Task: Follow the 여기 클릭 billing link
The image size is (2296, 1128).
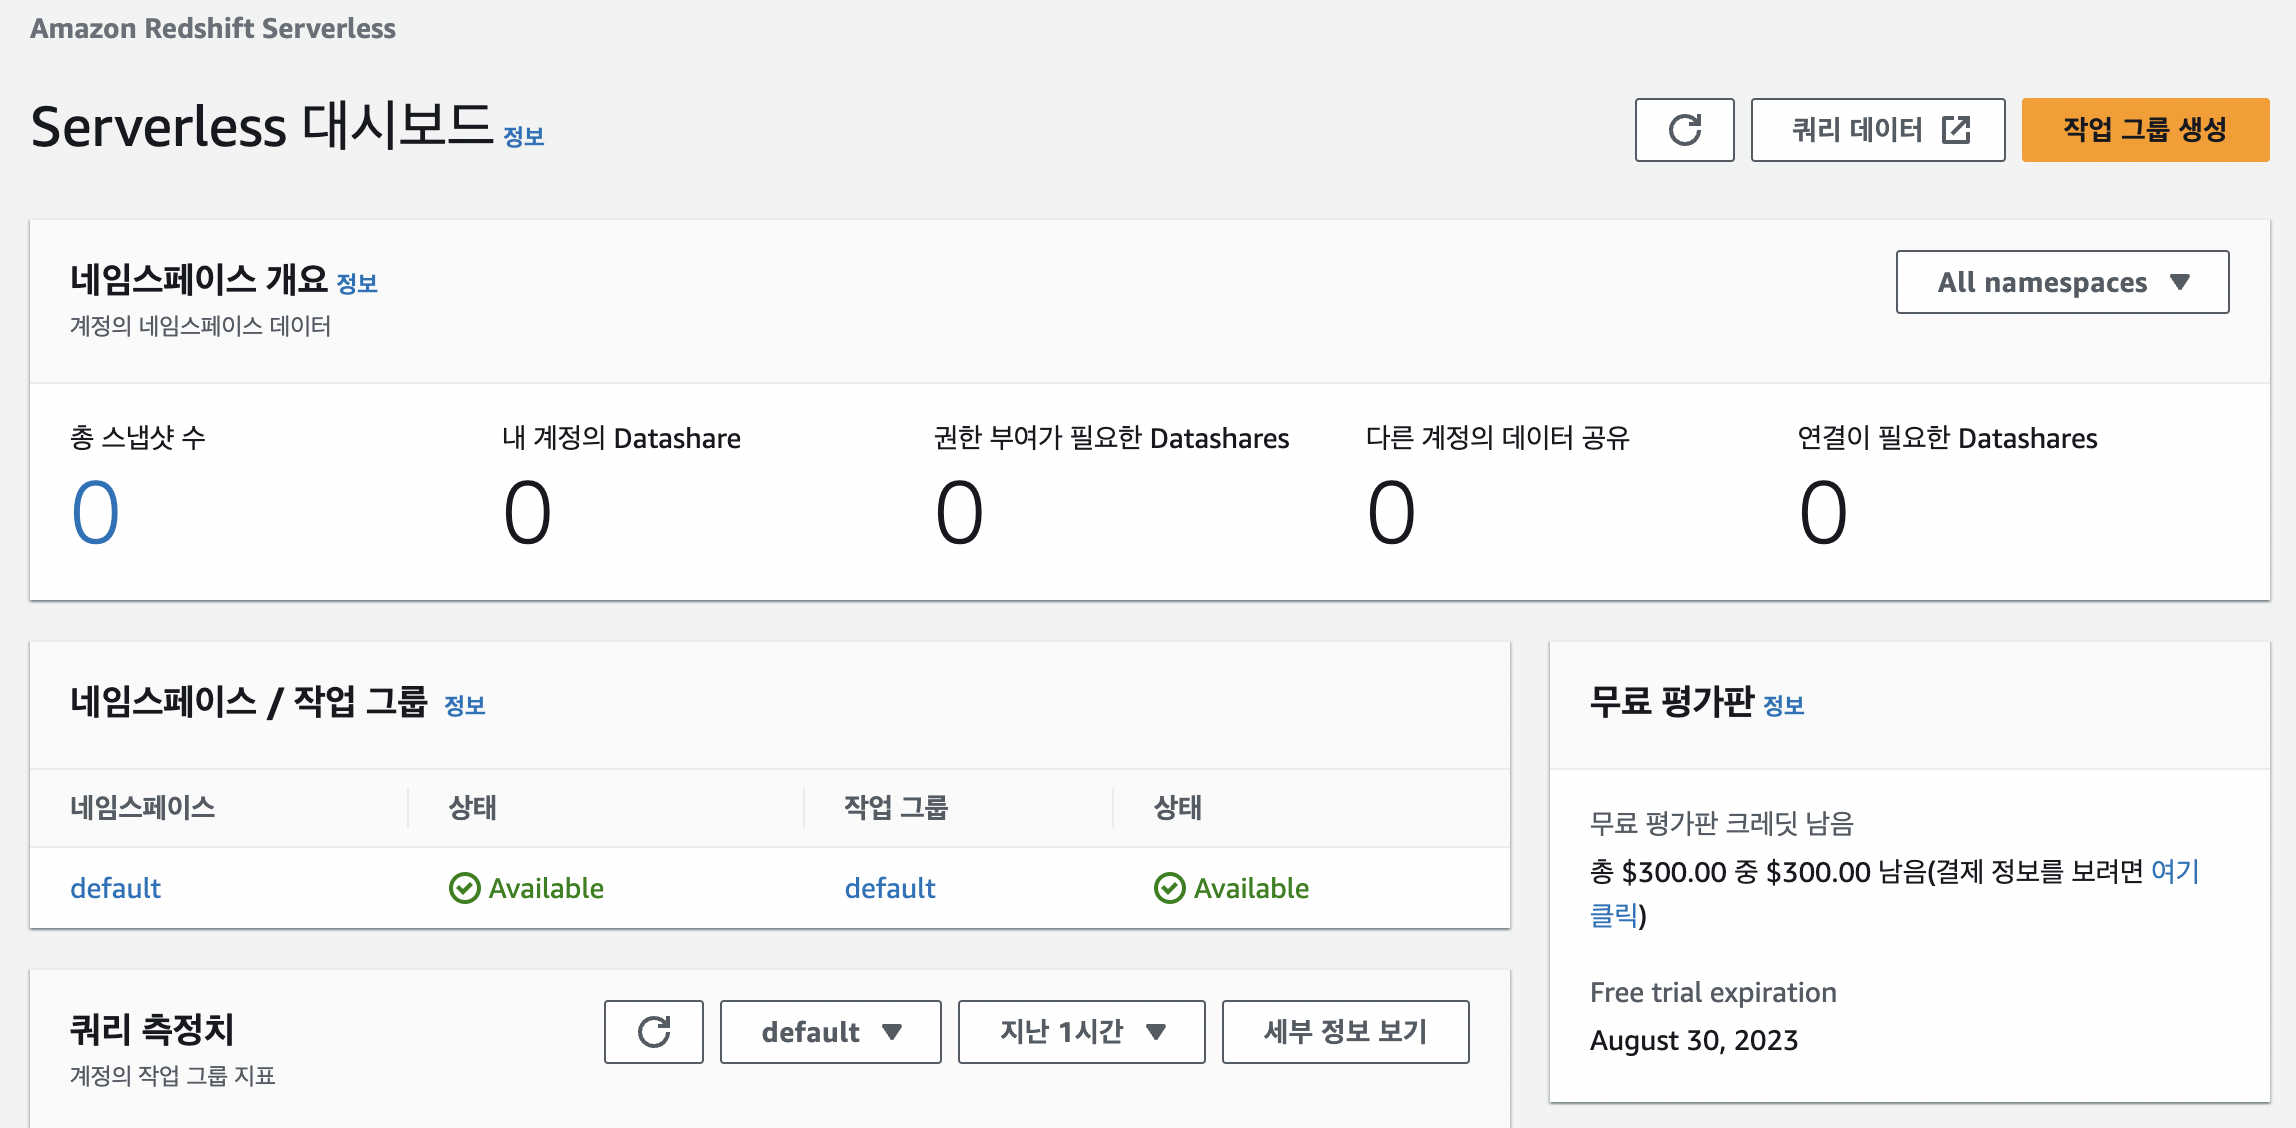Action: [2174, 872]
